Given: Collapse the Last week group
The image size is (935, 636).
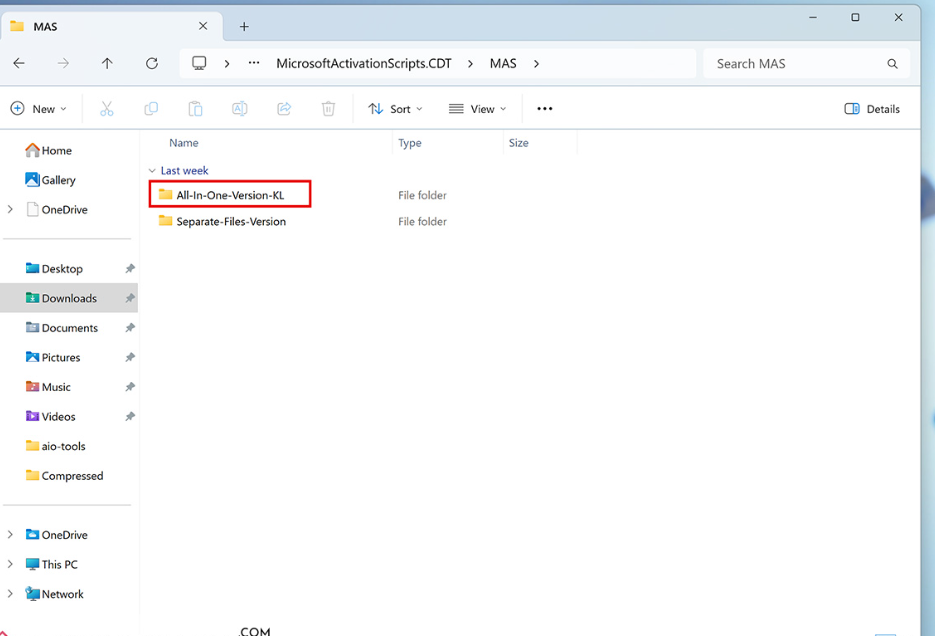Looking at the screenshot, I should click(152, 171).
